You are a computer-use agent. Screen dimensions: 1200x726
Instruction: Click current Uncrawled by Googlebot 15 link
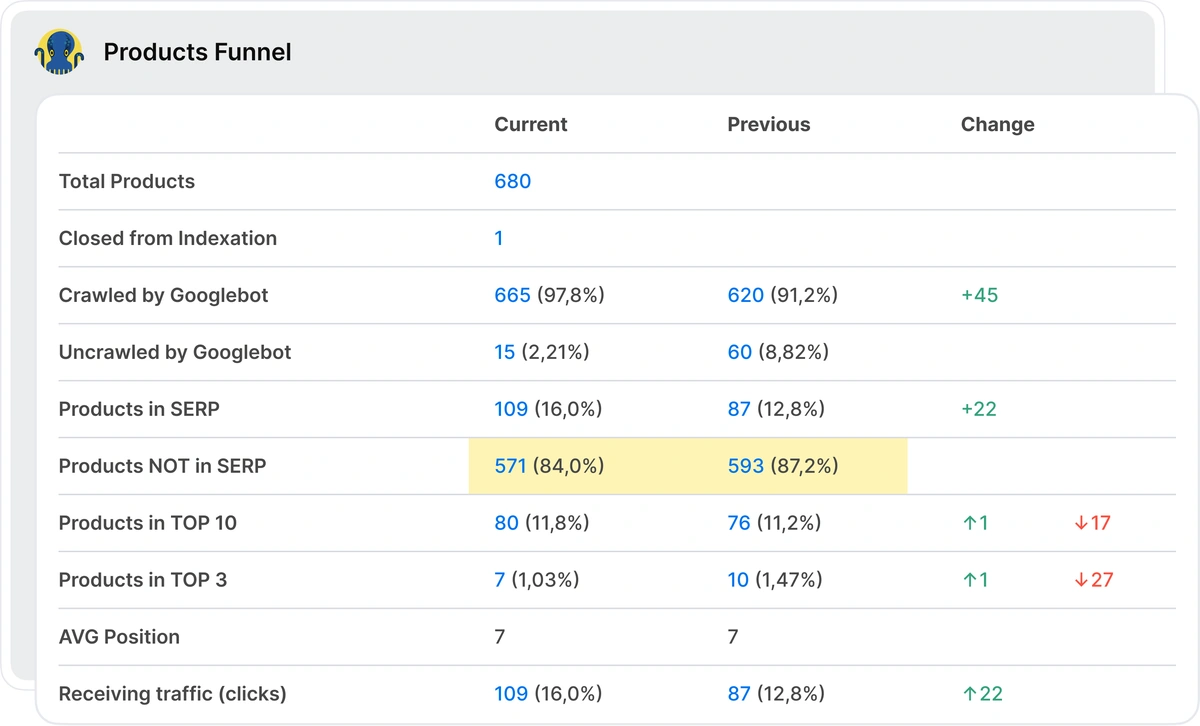coord(505,352)
